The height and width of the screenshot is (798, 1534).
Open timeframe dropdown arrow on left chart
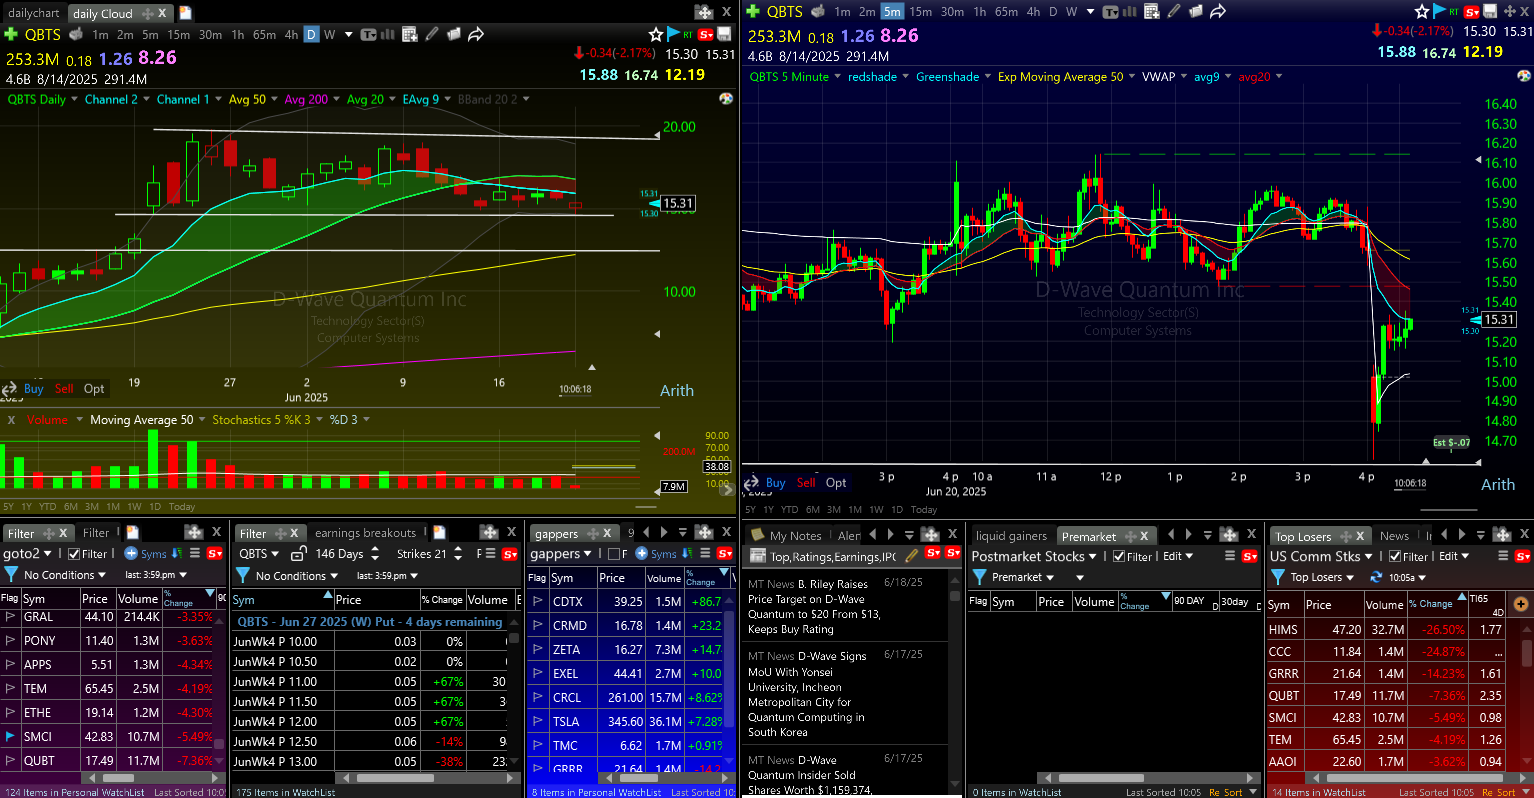coord(349,34)
